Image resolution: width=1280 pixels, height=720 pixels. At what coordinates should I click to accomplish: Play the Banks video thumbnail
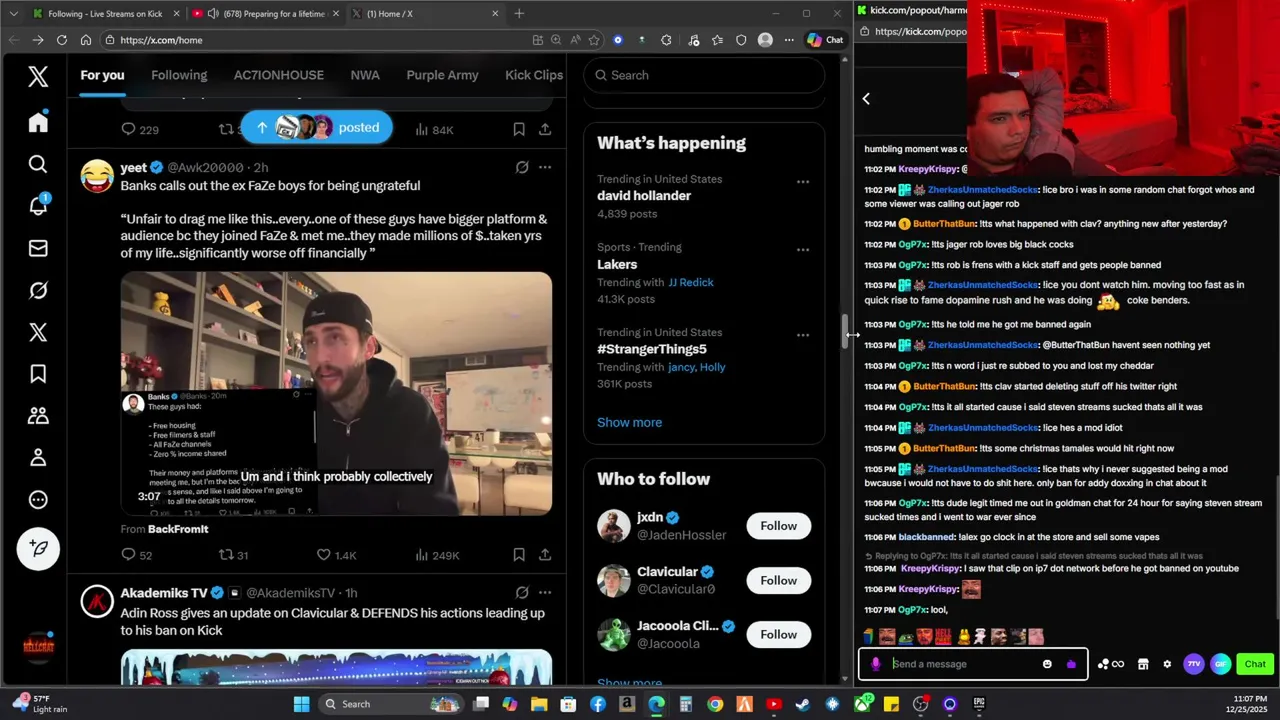point(336,393)
